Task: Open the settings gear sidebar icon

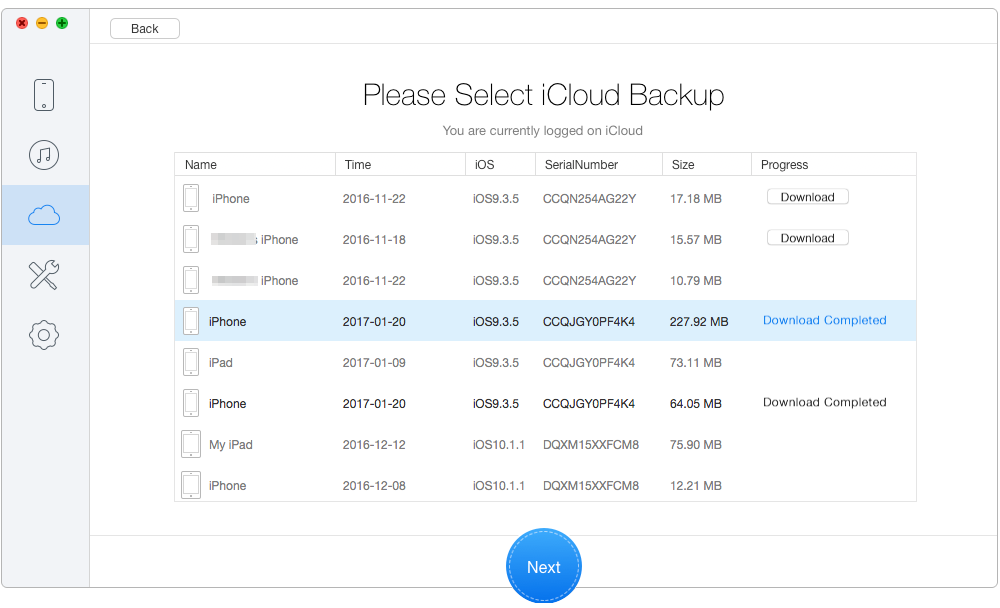Action: click(44, 335)
